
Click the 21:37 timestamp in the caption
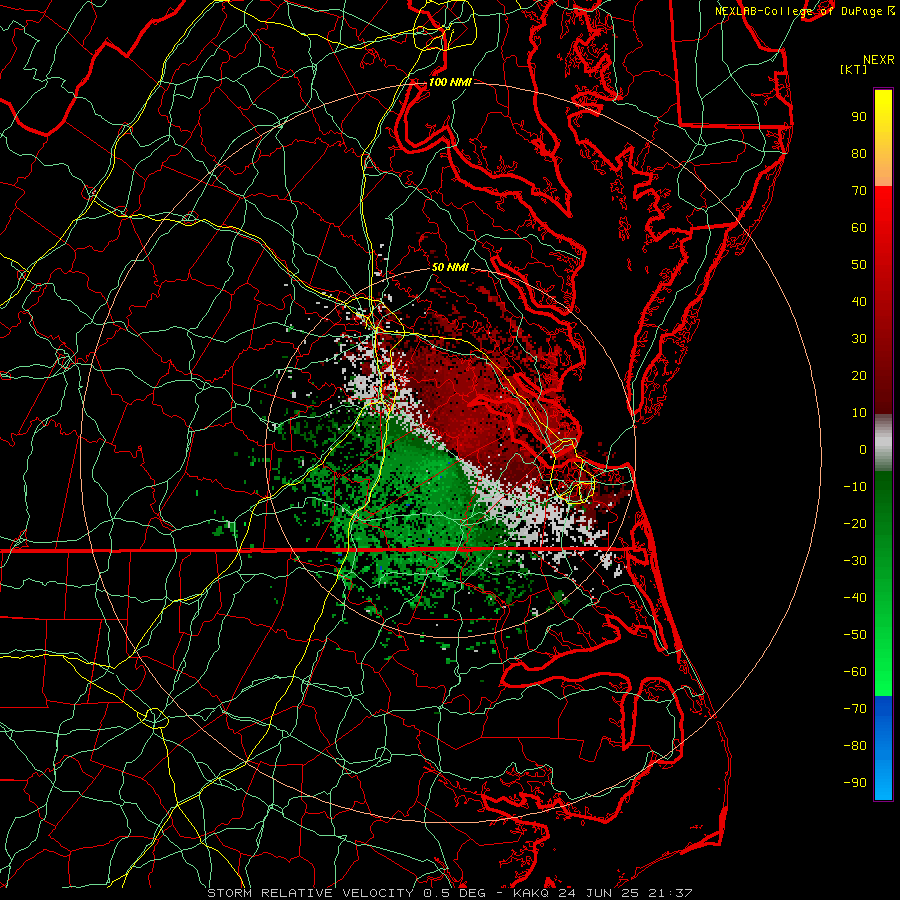tap(670, 893)
